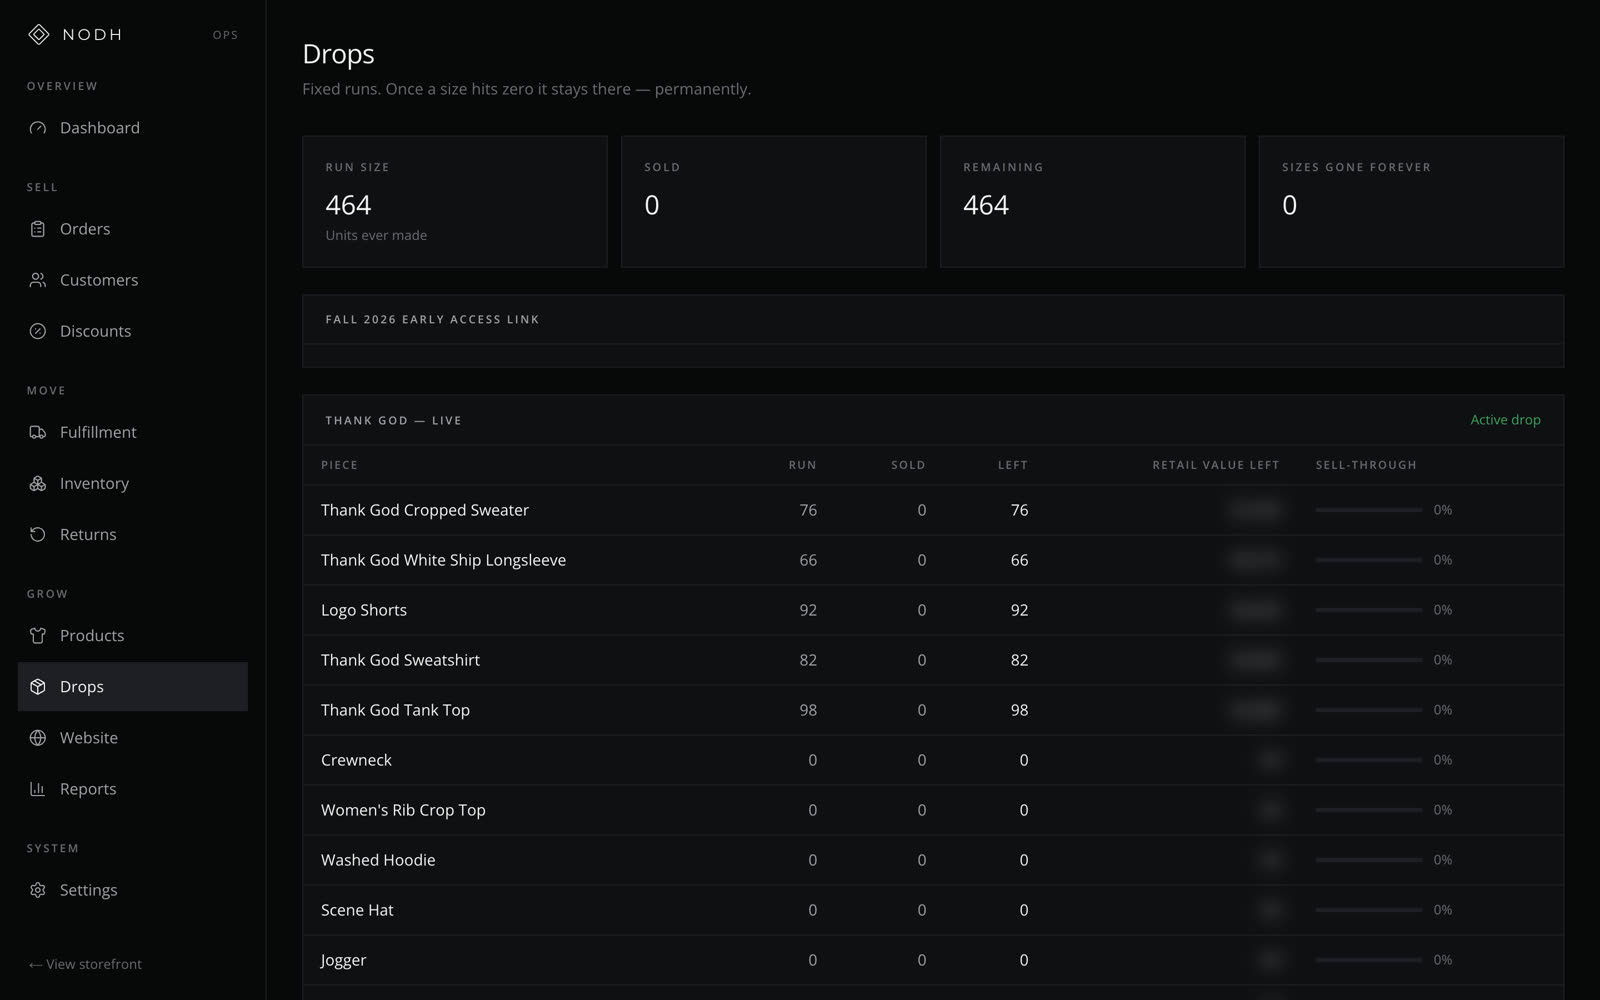Viewport: 1600px width, 1000px height.
Task: Click the NODH diamond logo icon
Action: coord(38,35)
